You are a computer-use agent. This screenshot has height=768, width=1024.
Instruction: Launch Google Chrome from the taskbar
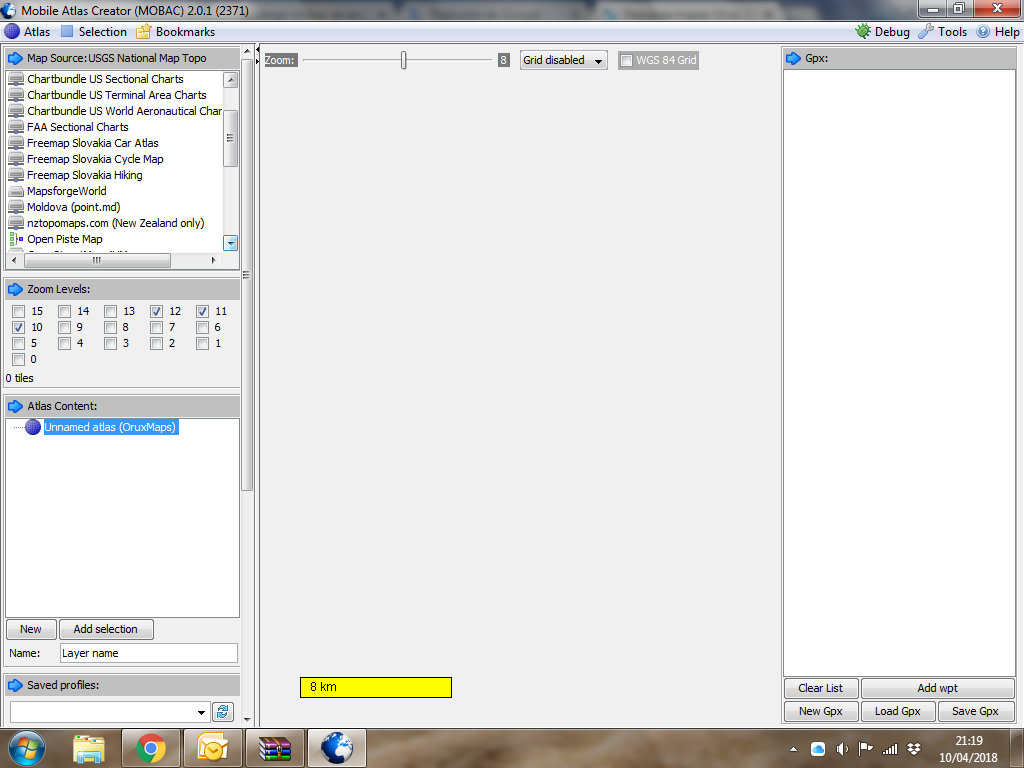pos(150,748)
